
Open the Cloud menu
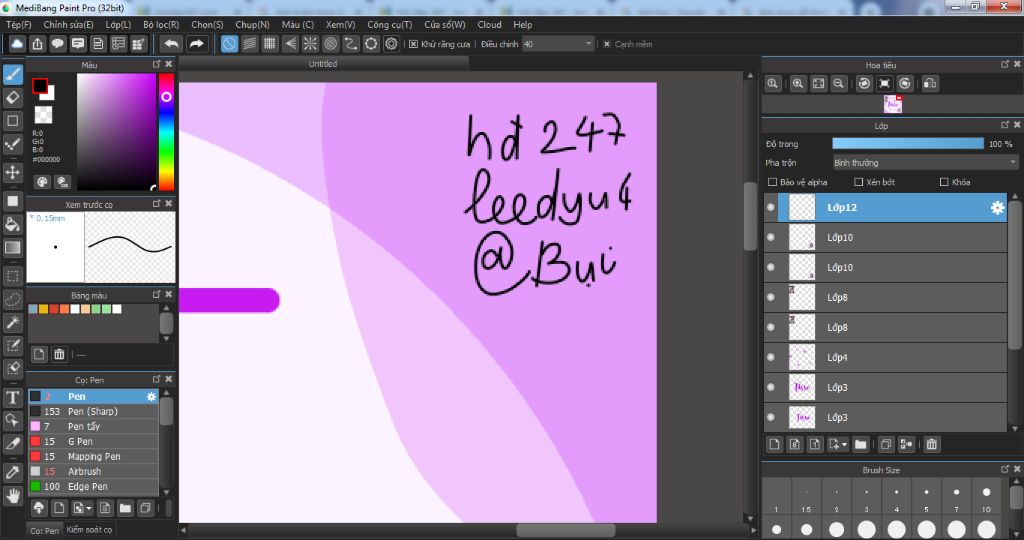[x=489, y=24]
